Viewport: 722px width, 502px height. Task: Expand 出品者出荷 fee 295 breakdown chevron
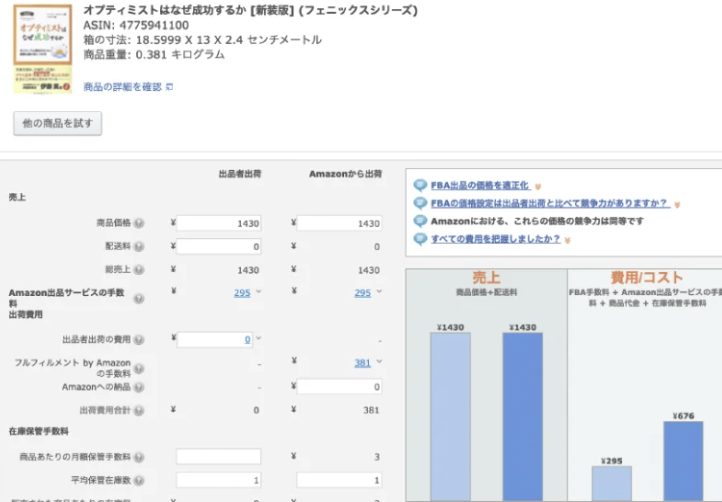[258, 292]
